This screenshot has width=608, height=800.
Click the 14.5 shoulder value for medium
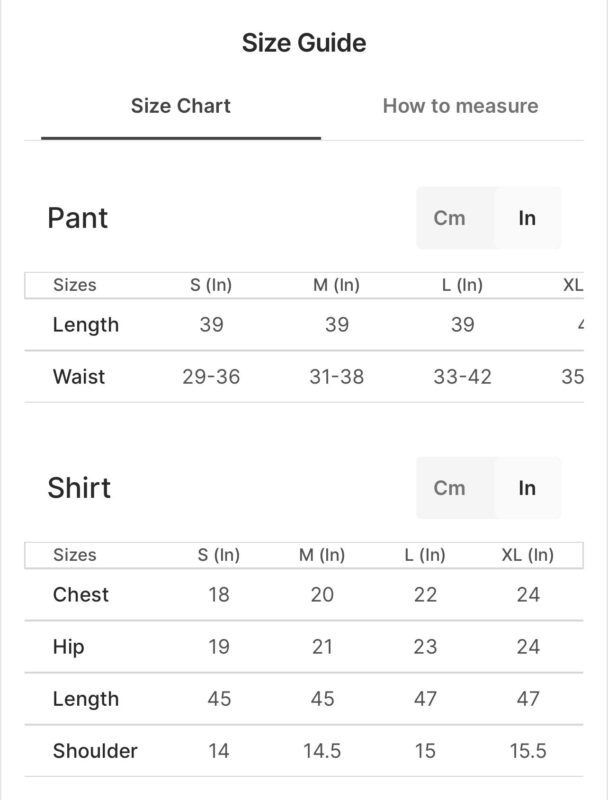(x=322, y=751)
